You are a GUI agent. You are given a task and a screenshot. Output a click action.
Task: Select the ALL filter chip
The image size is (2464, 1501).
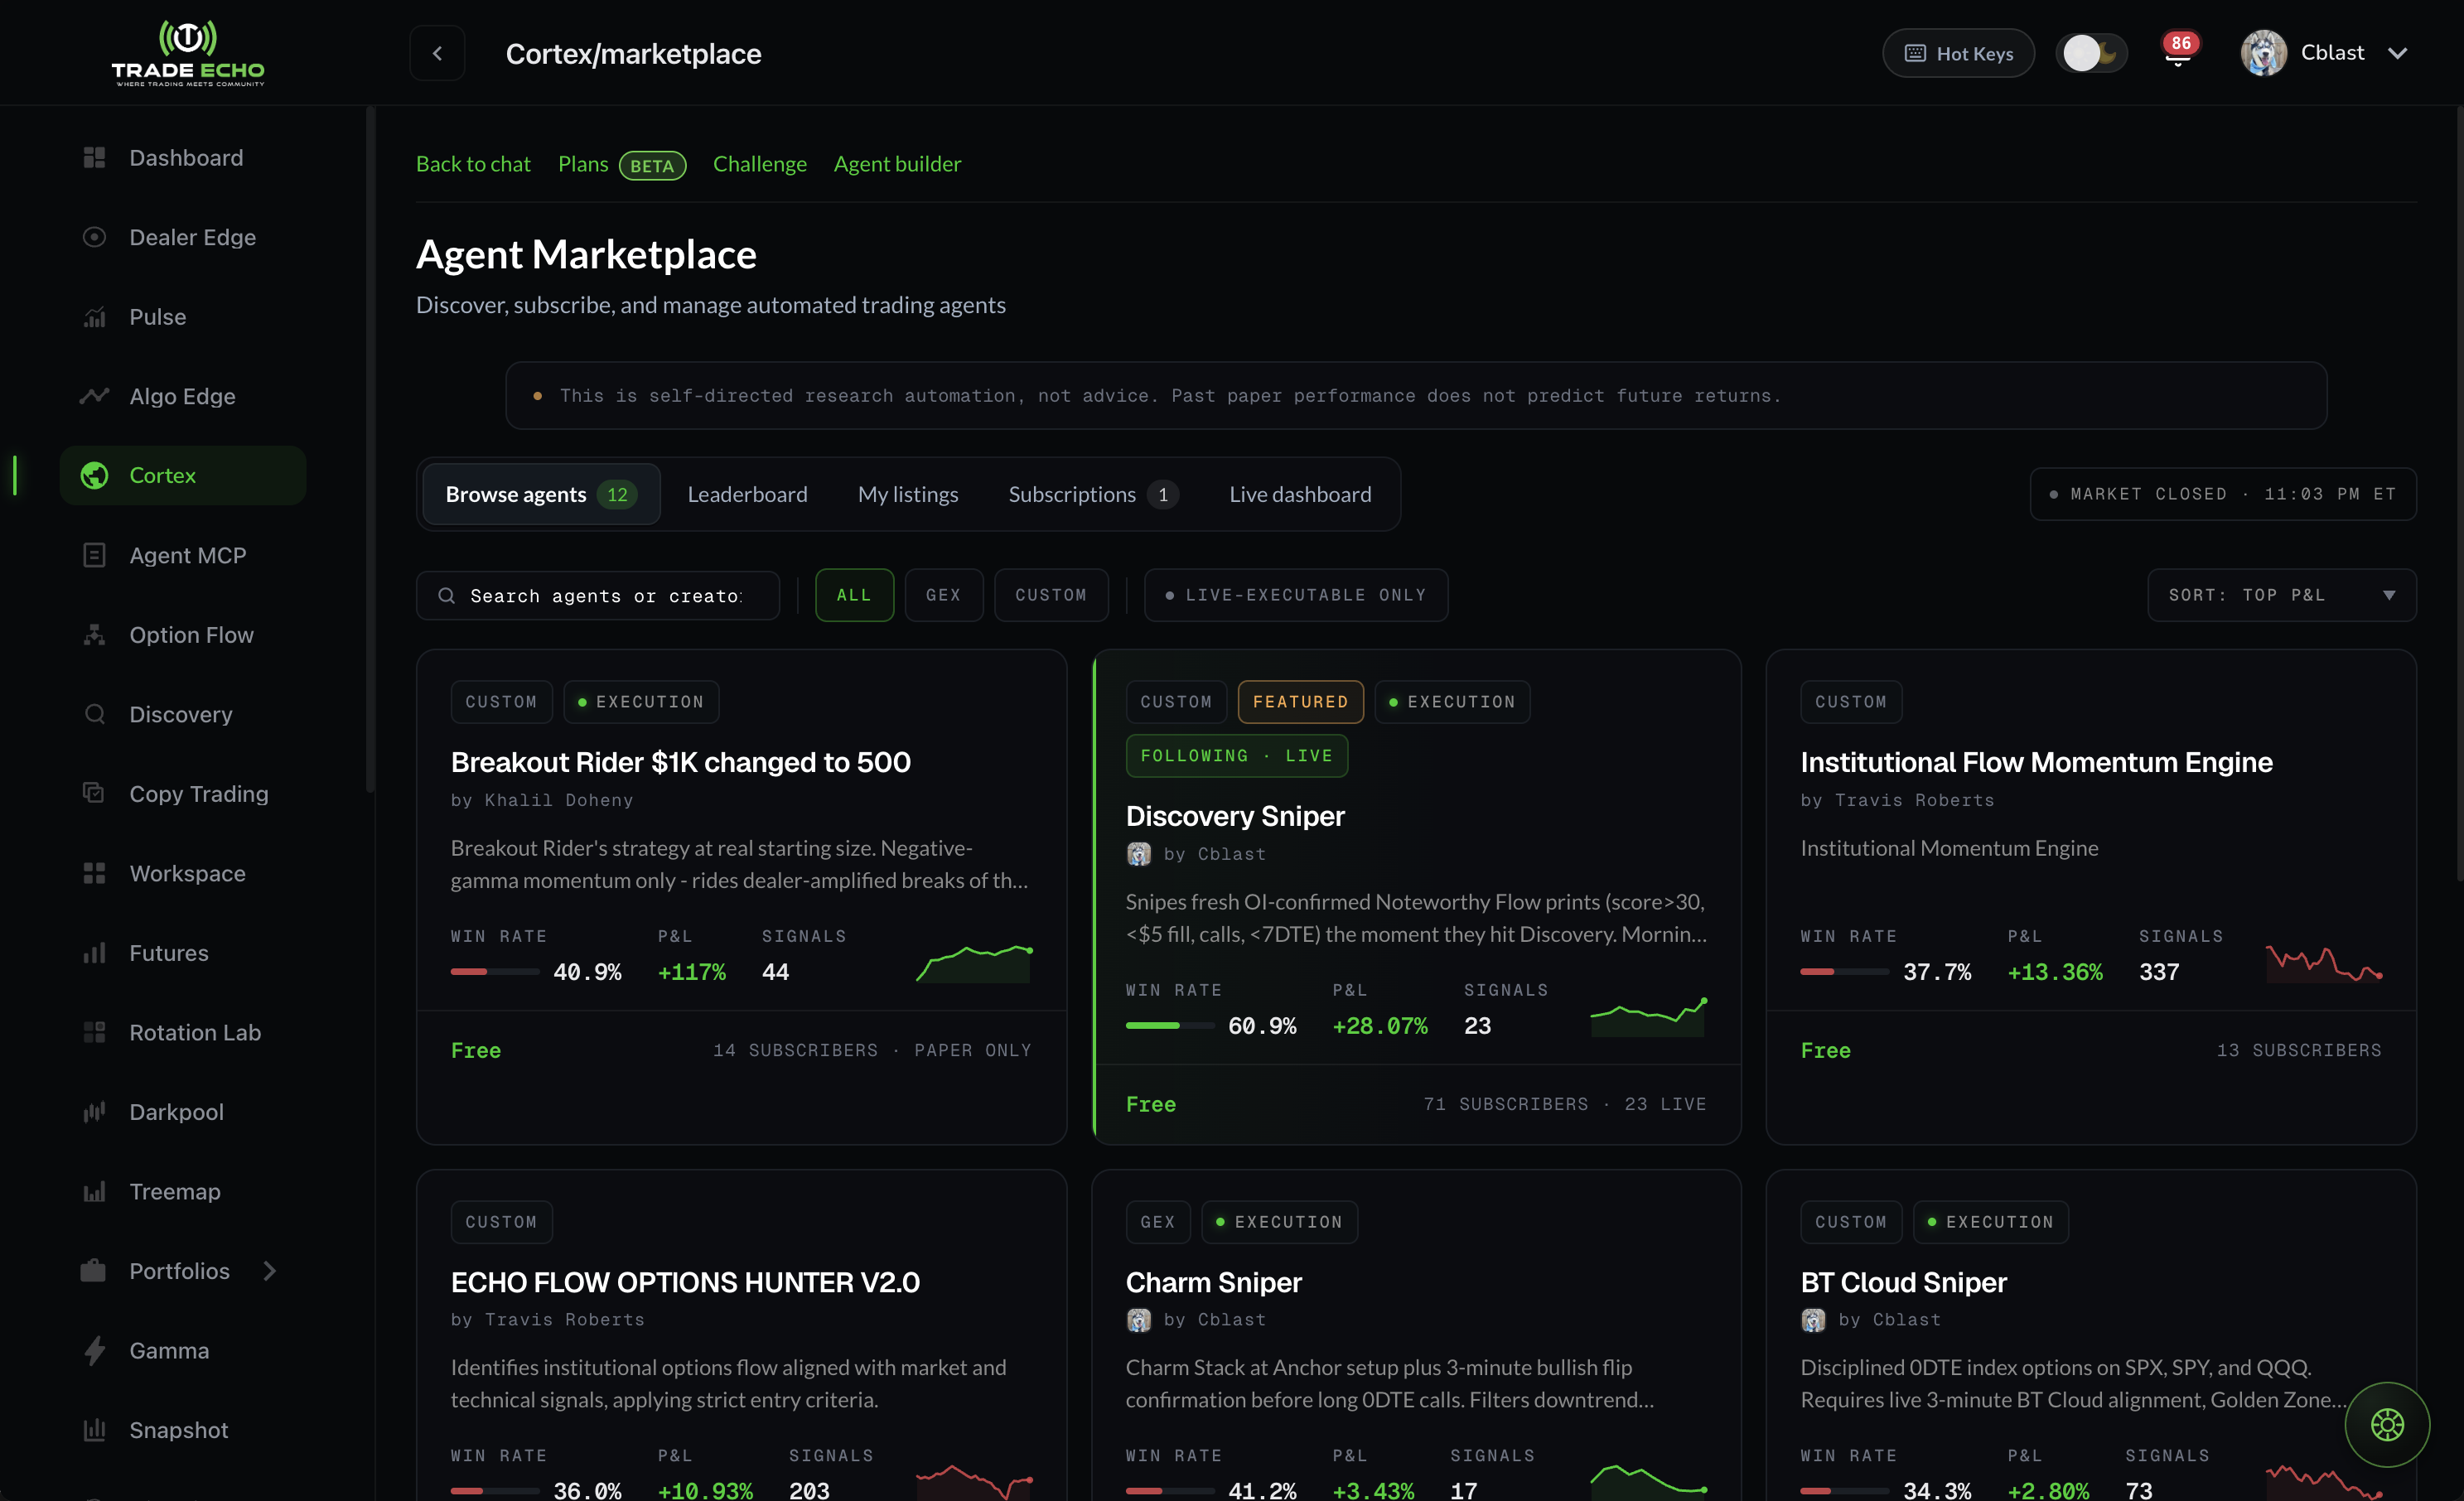854,595
